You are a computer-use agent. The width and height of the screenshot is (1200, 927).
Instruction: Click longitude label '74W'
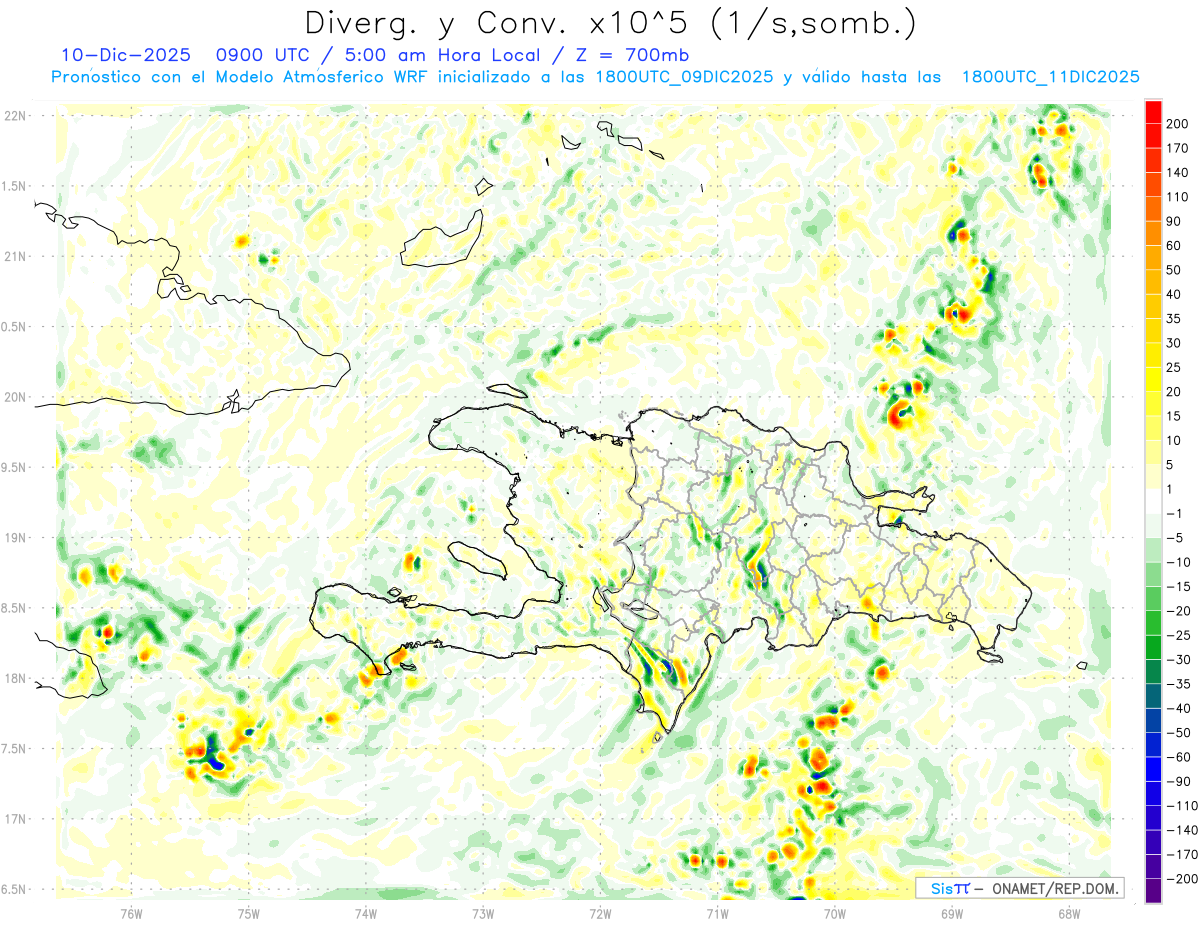coord(366,913)
